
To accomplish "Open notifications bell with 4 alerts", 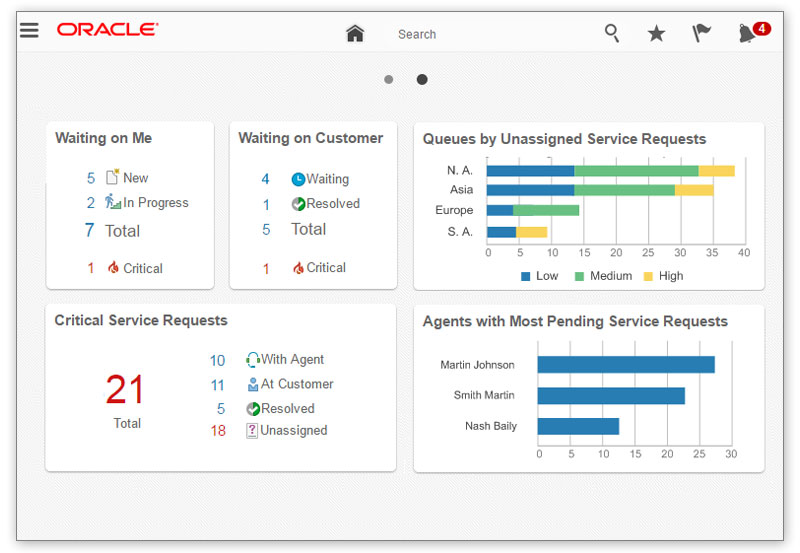I will [x=749, y=33].
